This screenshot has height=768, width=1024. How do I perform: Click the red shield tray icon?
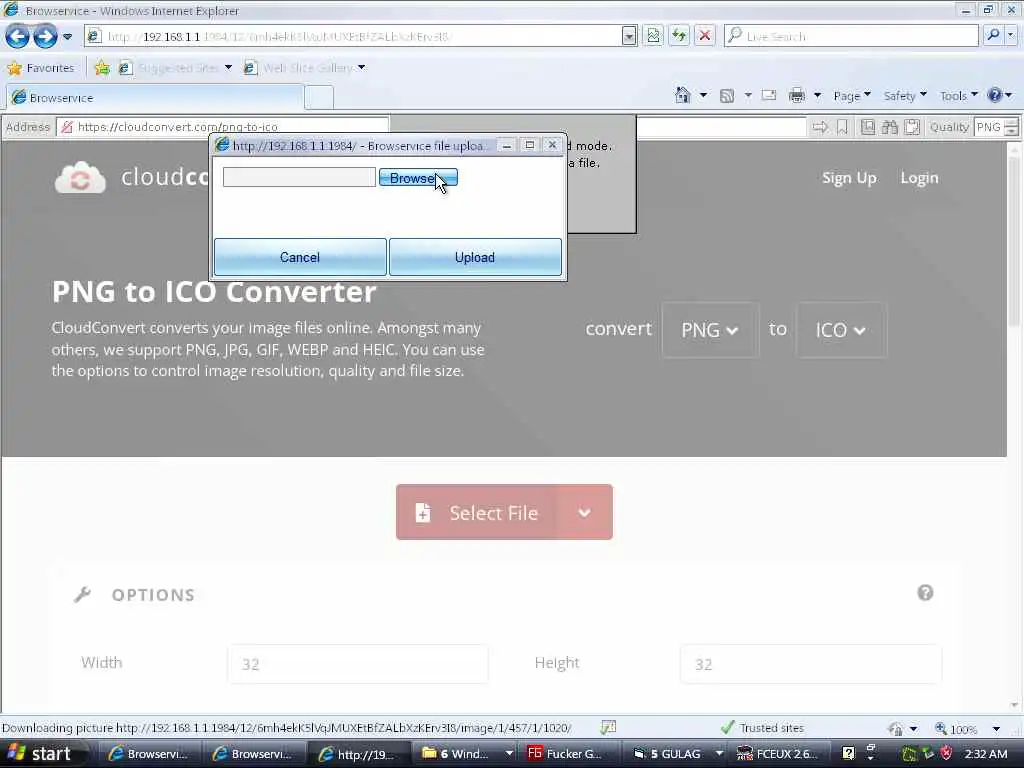tap(946, 754)
